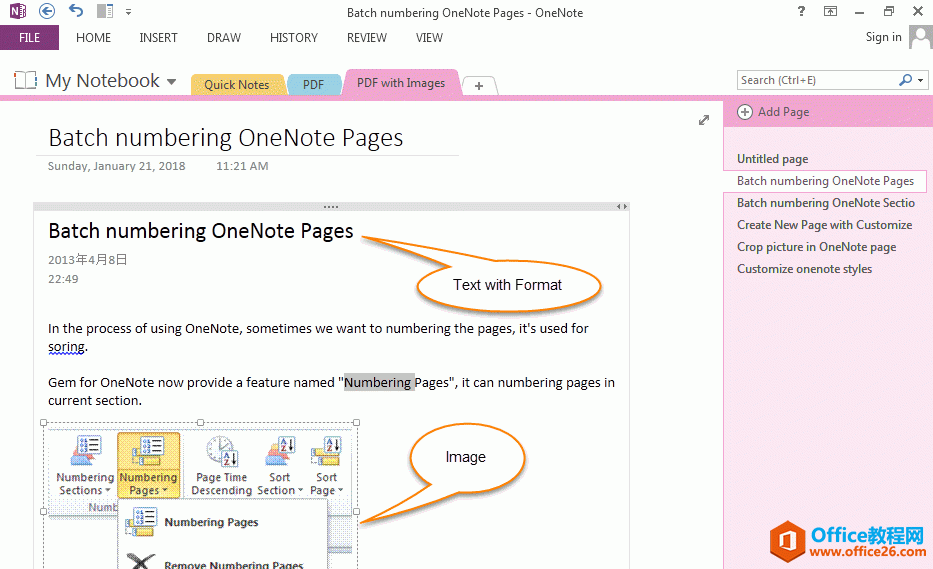Switch to the DRAW ribbon tab
The height and width of the screenshot is (569, 933).
[224, 37]
